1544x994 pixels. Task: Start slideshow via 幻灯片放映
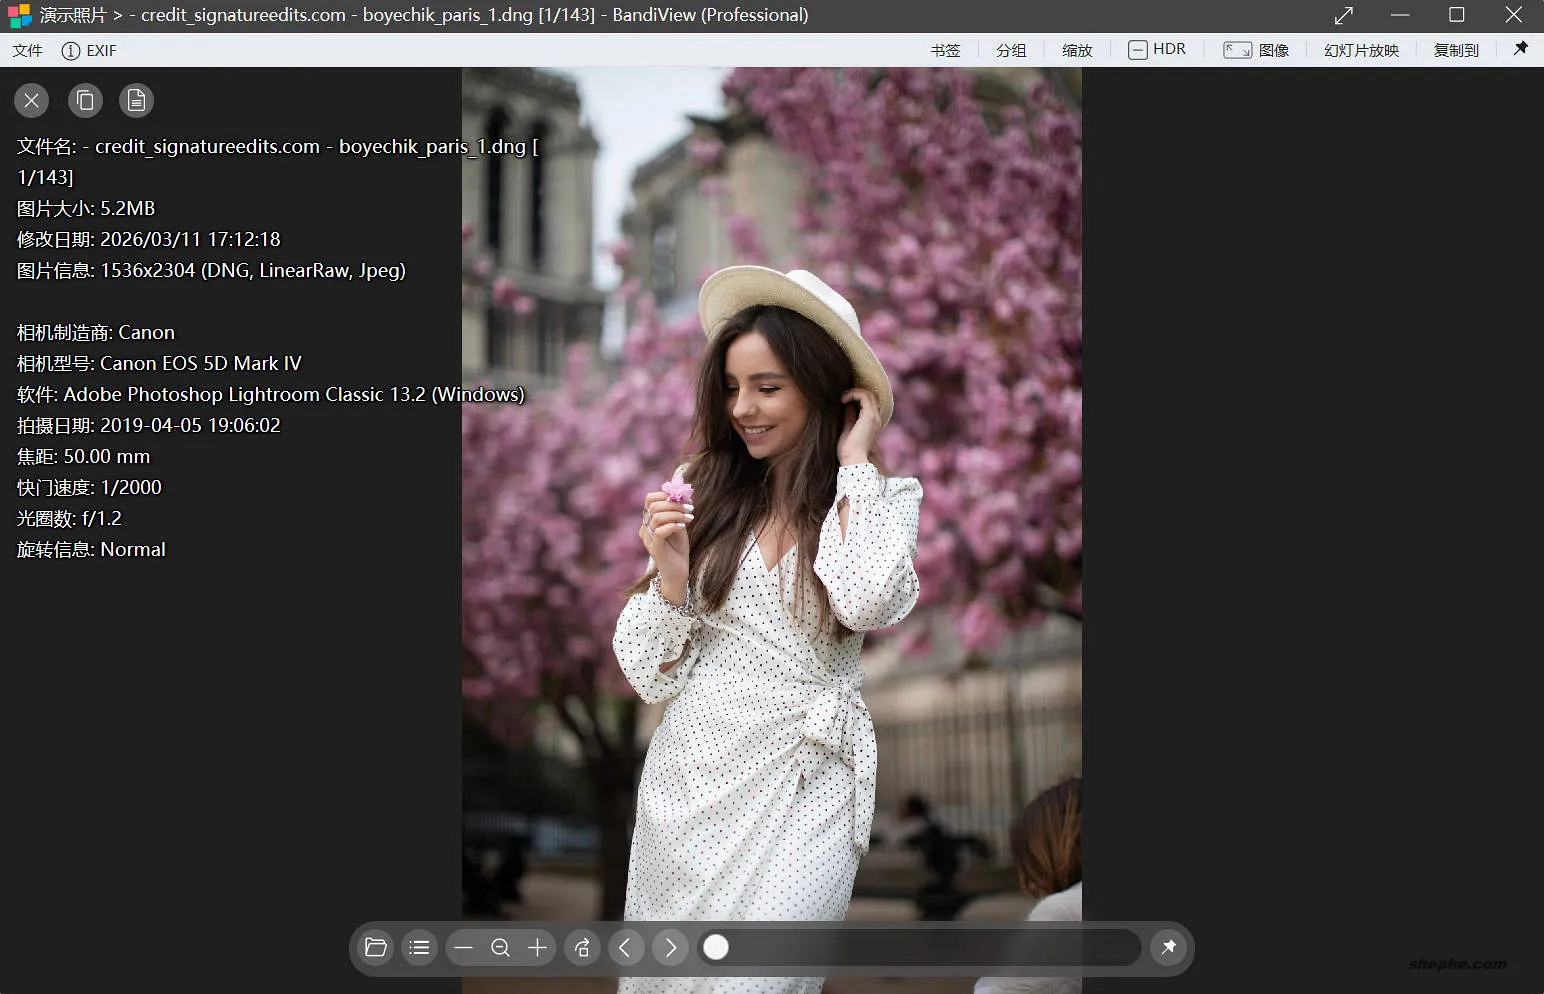tap(1361, 50)
